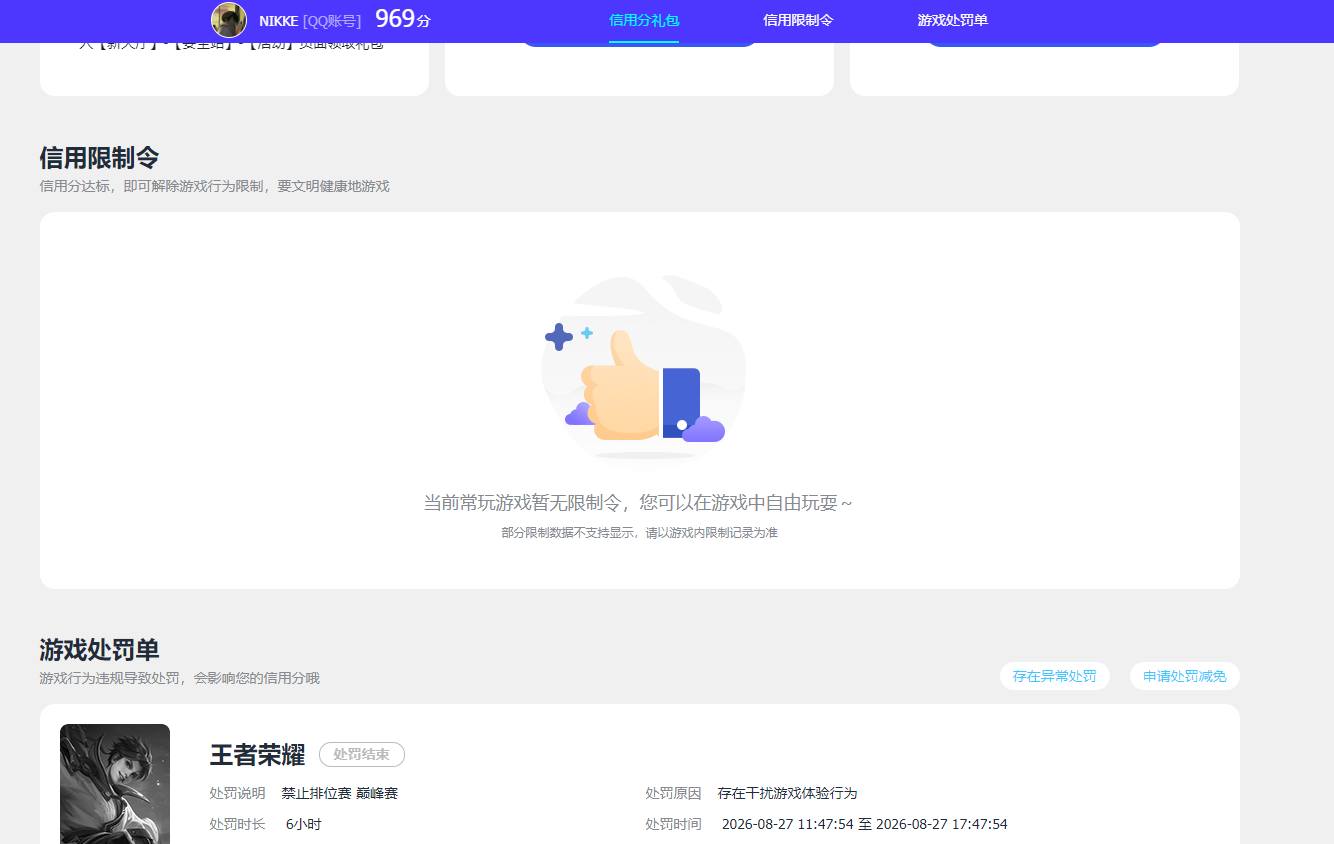Click text 存在干扰游戏体验行为

787,793
